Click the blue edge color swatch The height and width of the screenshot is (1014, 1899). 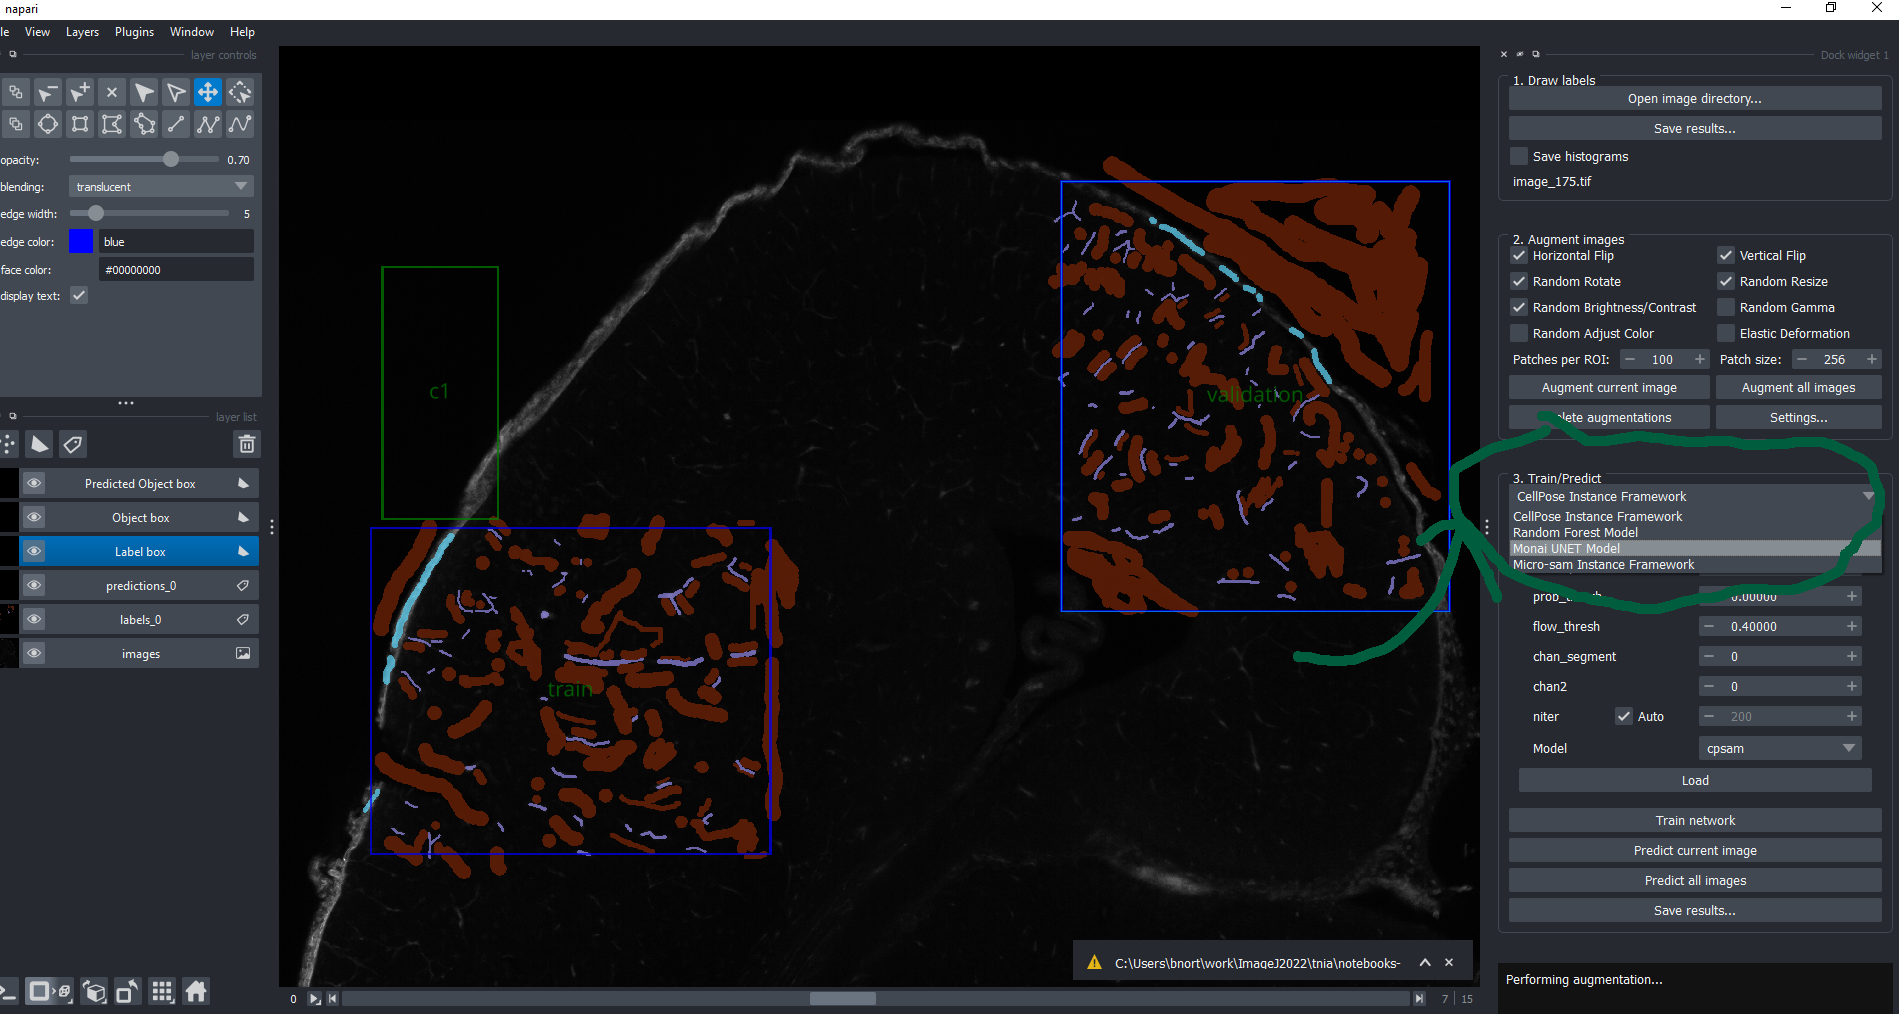point(81,242)
